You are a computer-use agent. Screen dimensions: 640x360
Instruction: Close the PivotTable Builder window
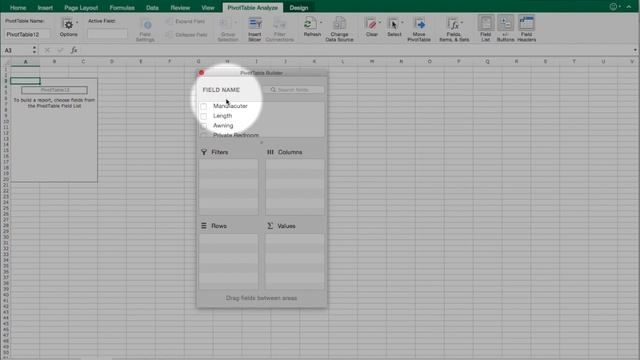tap(201, 73)
